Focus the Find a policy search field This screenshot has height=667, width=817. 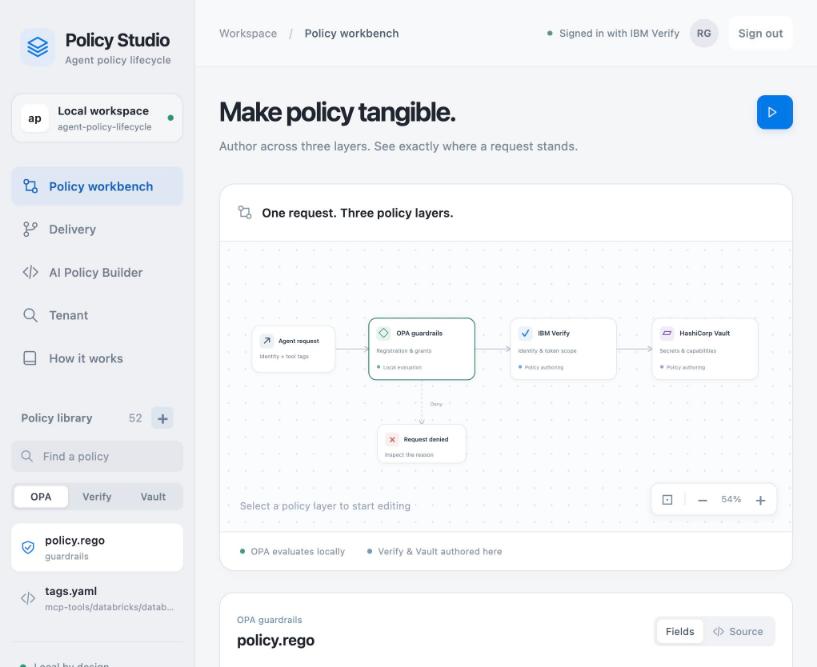click(97, 456)
